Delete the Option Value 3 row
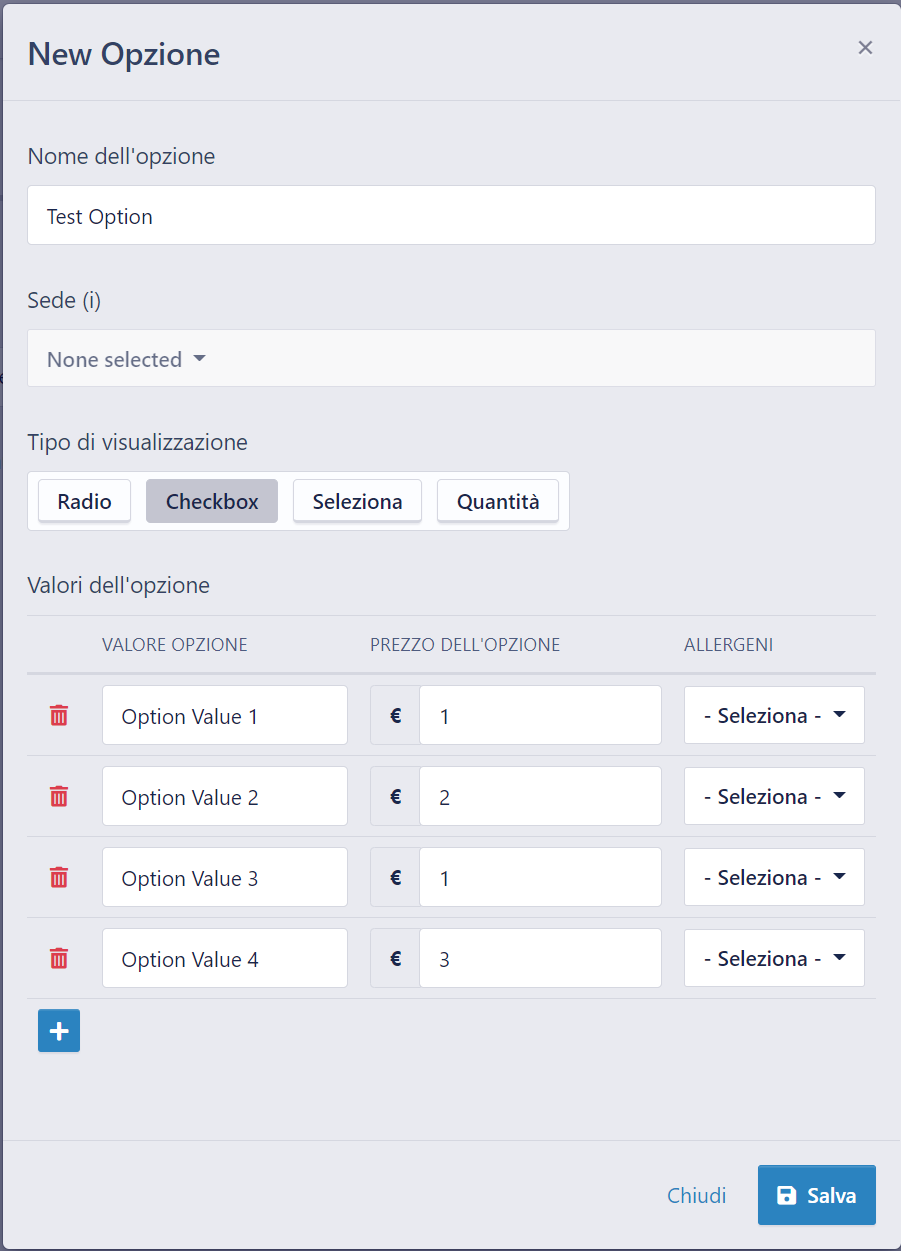This screenshot has width=901, height=1251. coord(59,877)
